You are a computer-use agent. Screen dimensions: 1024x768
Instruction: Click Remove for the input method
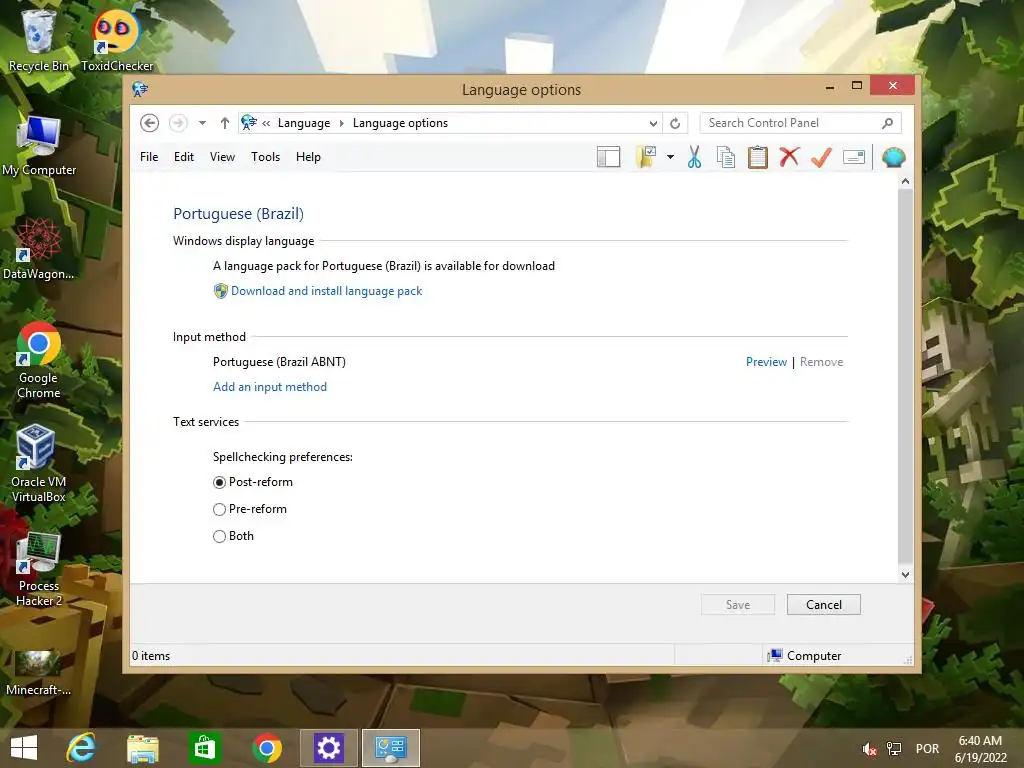click(x=821, y=362)
